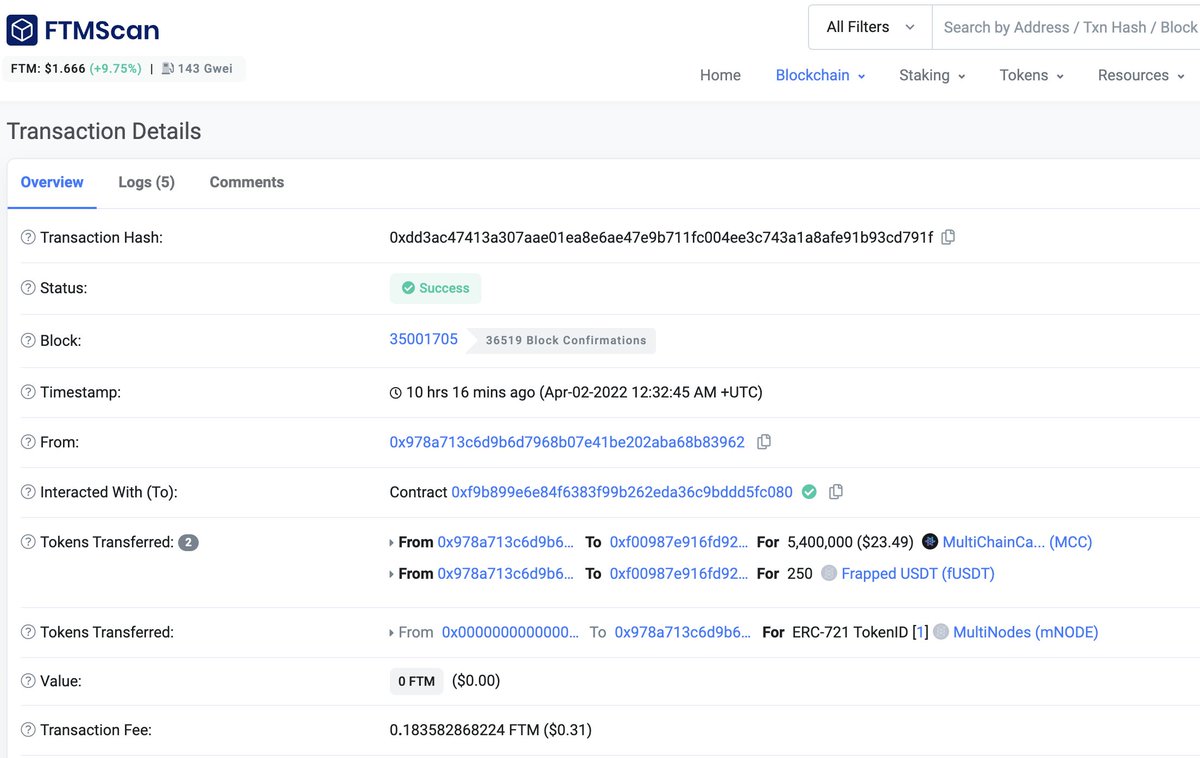Expand the first tokens transferred row arrow
Screen dimensions: 1200x758
(391, 541)
